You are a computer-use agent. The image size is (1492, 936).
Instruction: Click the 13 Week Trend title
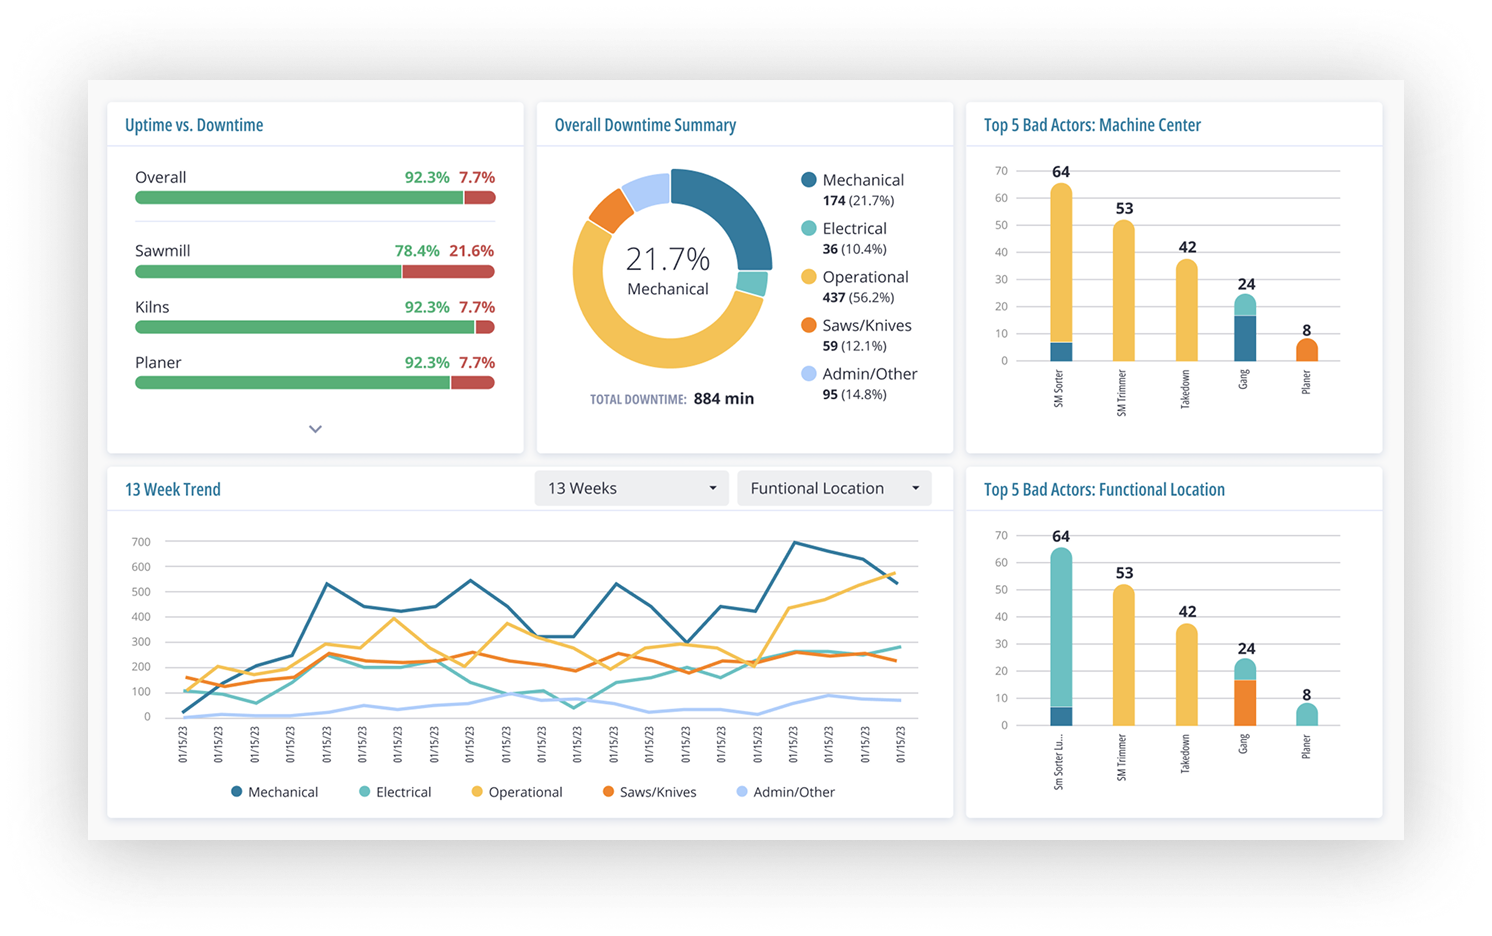[x=173, y=489]
